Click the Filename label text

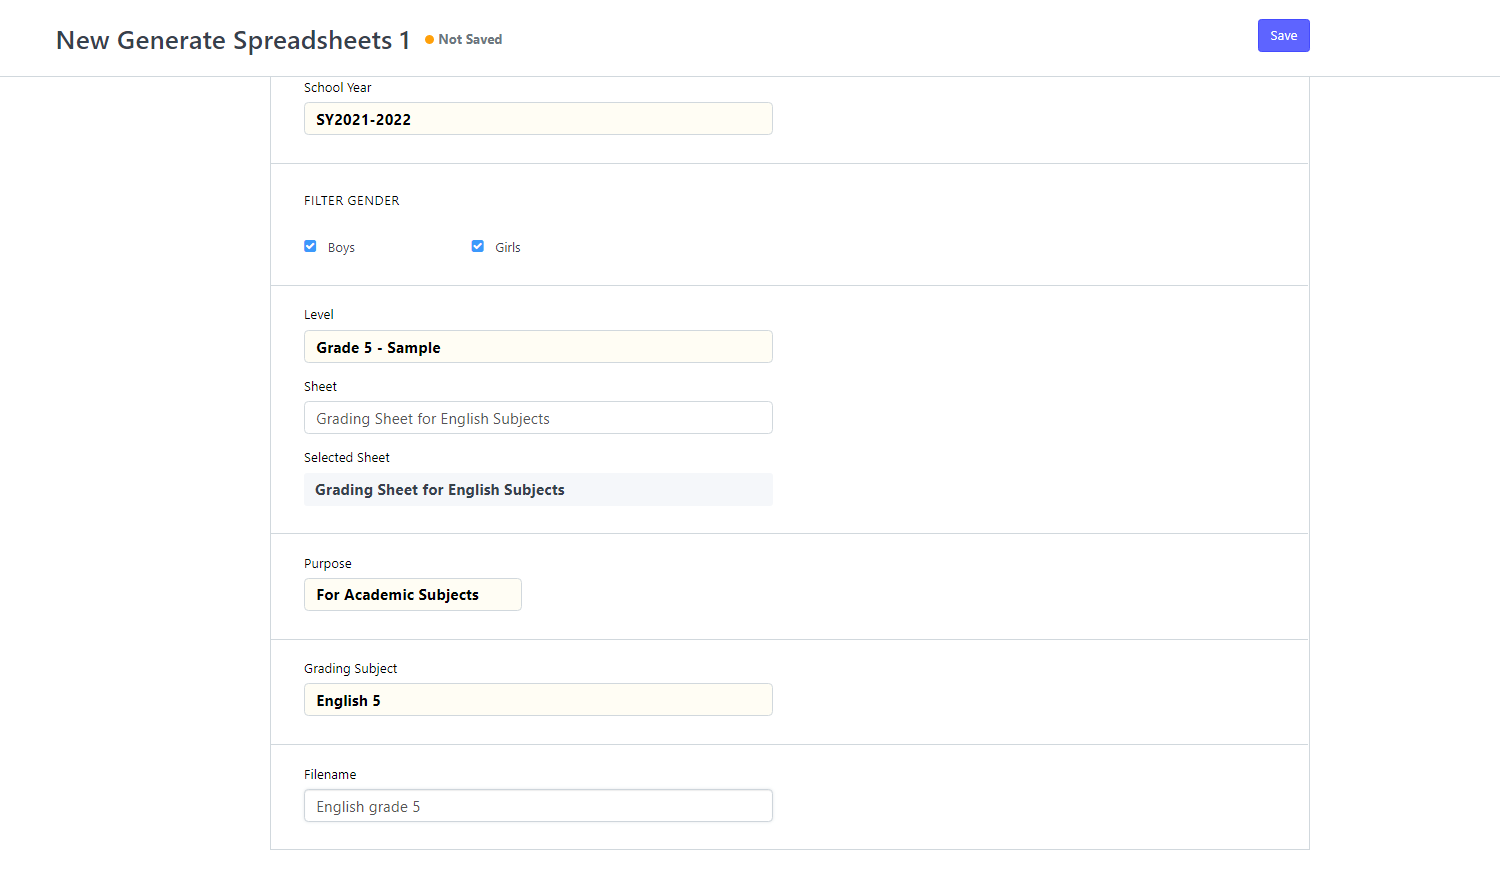(x=330, y=775)
